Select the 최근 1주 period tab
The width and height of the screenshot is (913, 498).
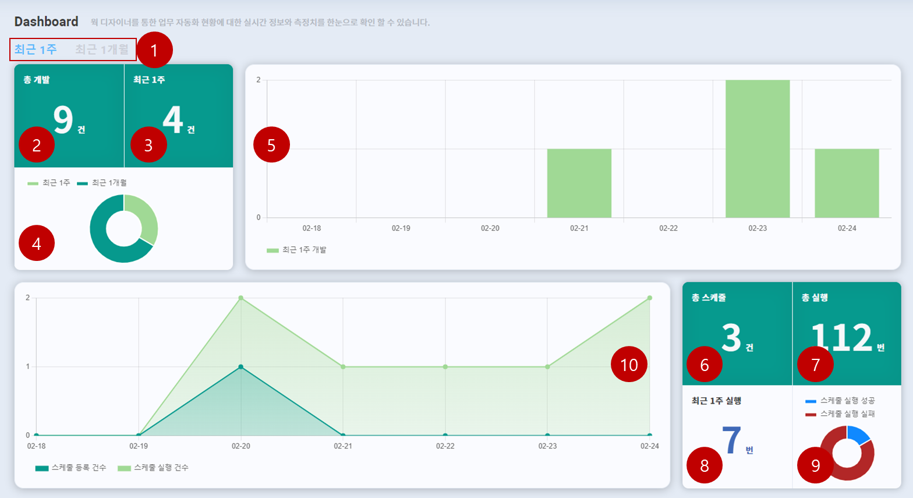pyautogui.click(x=36, y=50)
